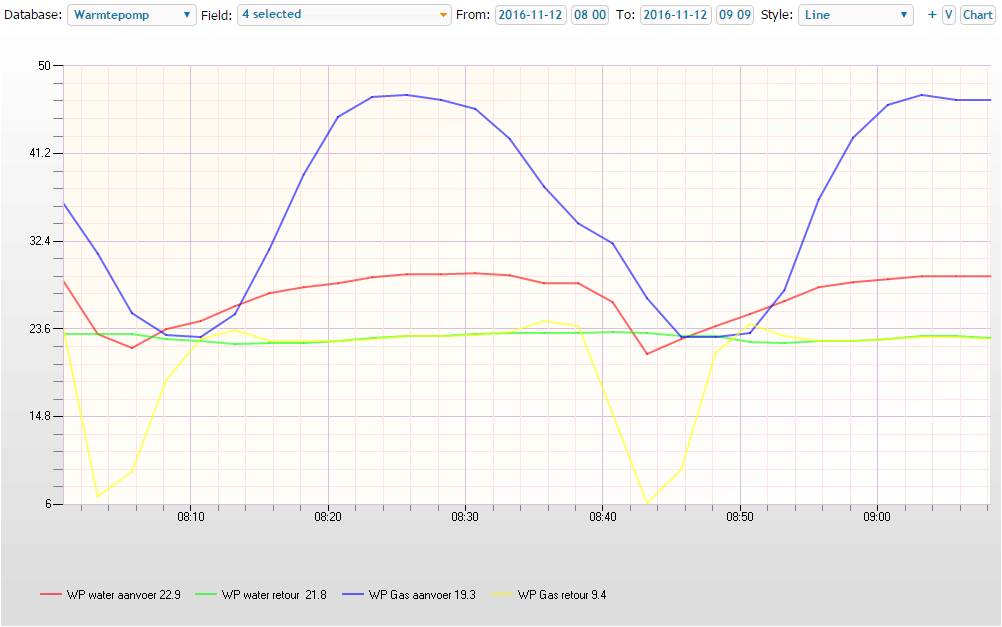
Task: Click the Database: label
Action: pos(33,15)
